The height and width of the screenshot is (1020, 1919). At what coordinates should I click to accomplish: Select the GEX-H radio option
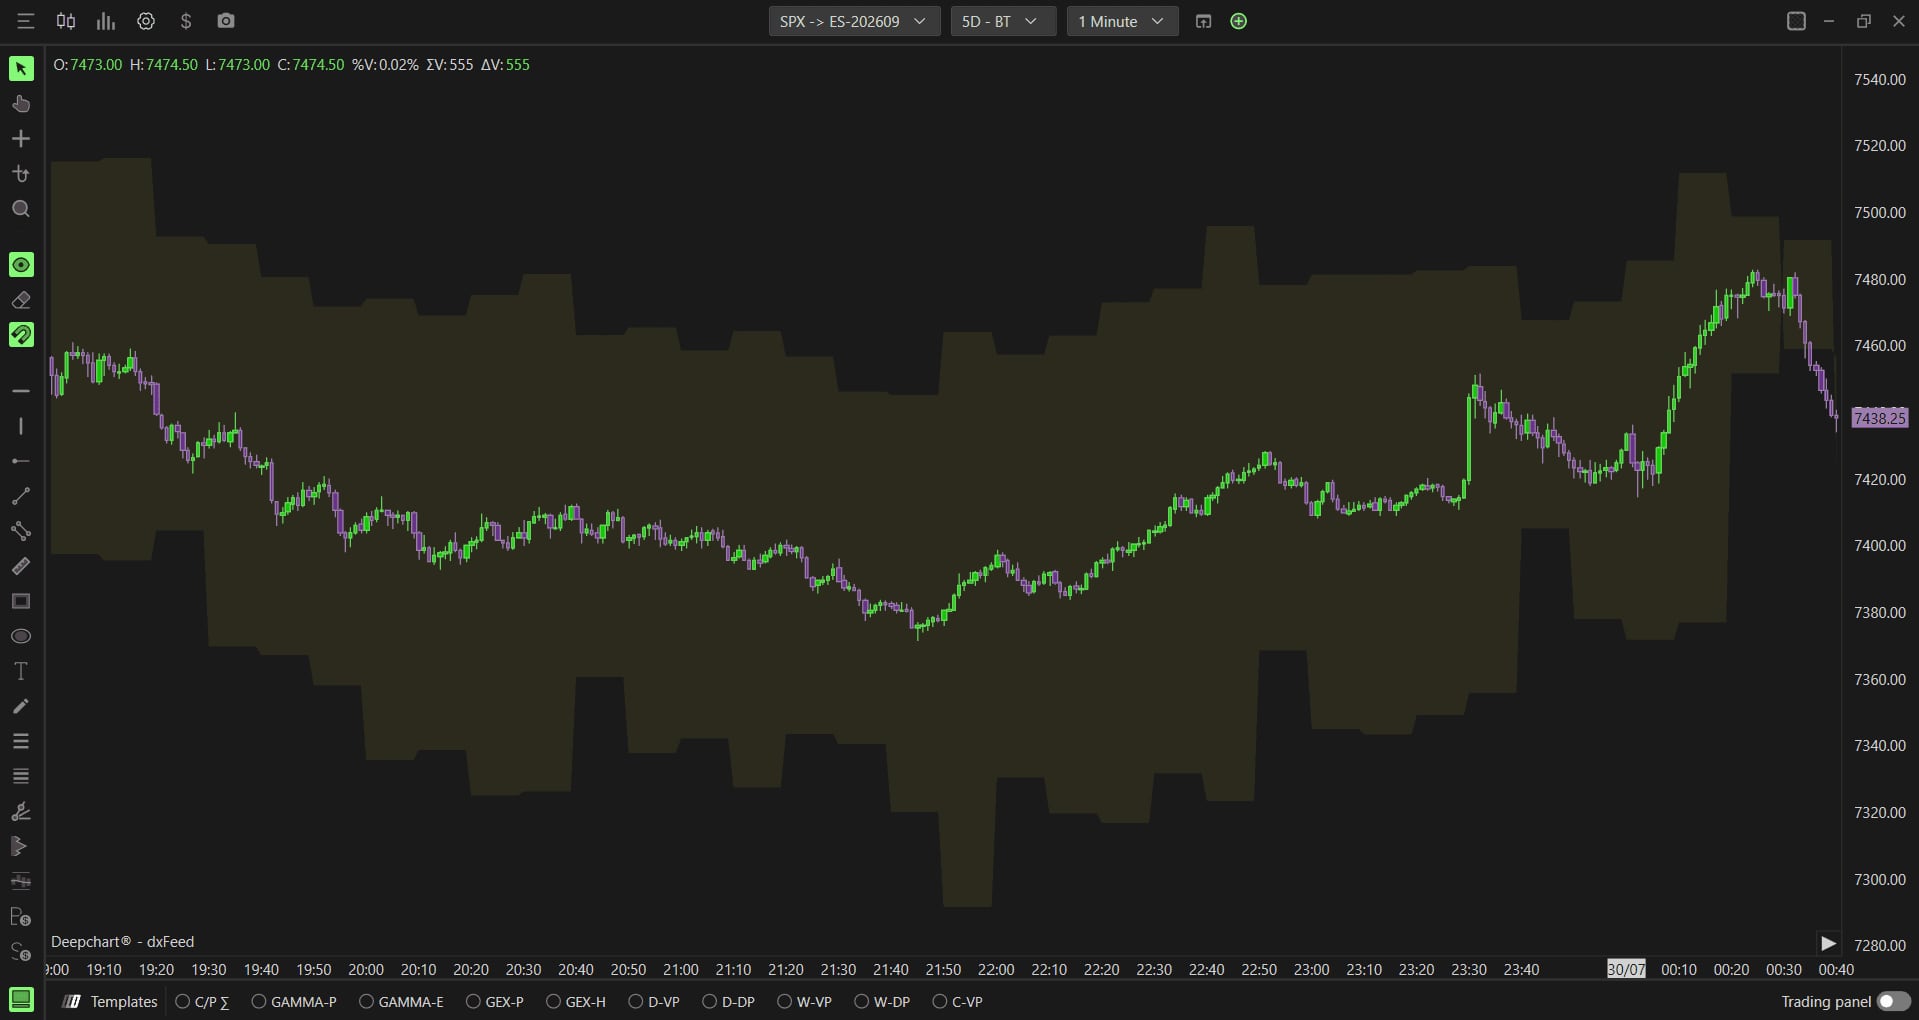click(x=576, y=1002)
